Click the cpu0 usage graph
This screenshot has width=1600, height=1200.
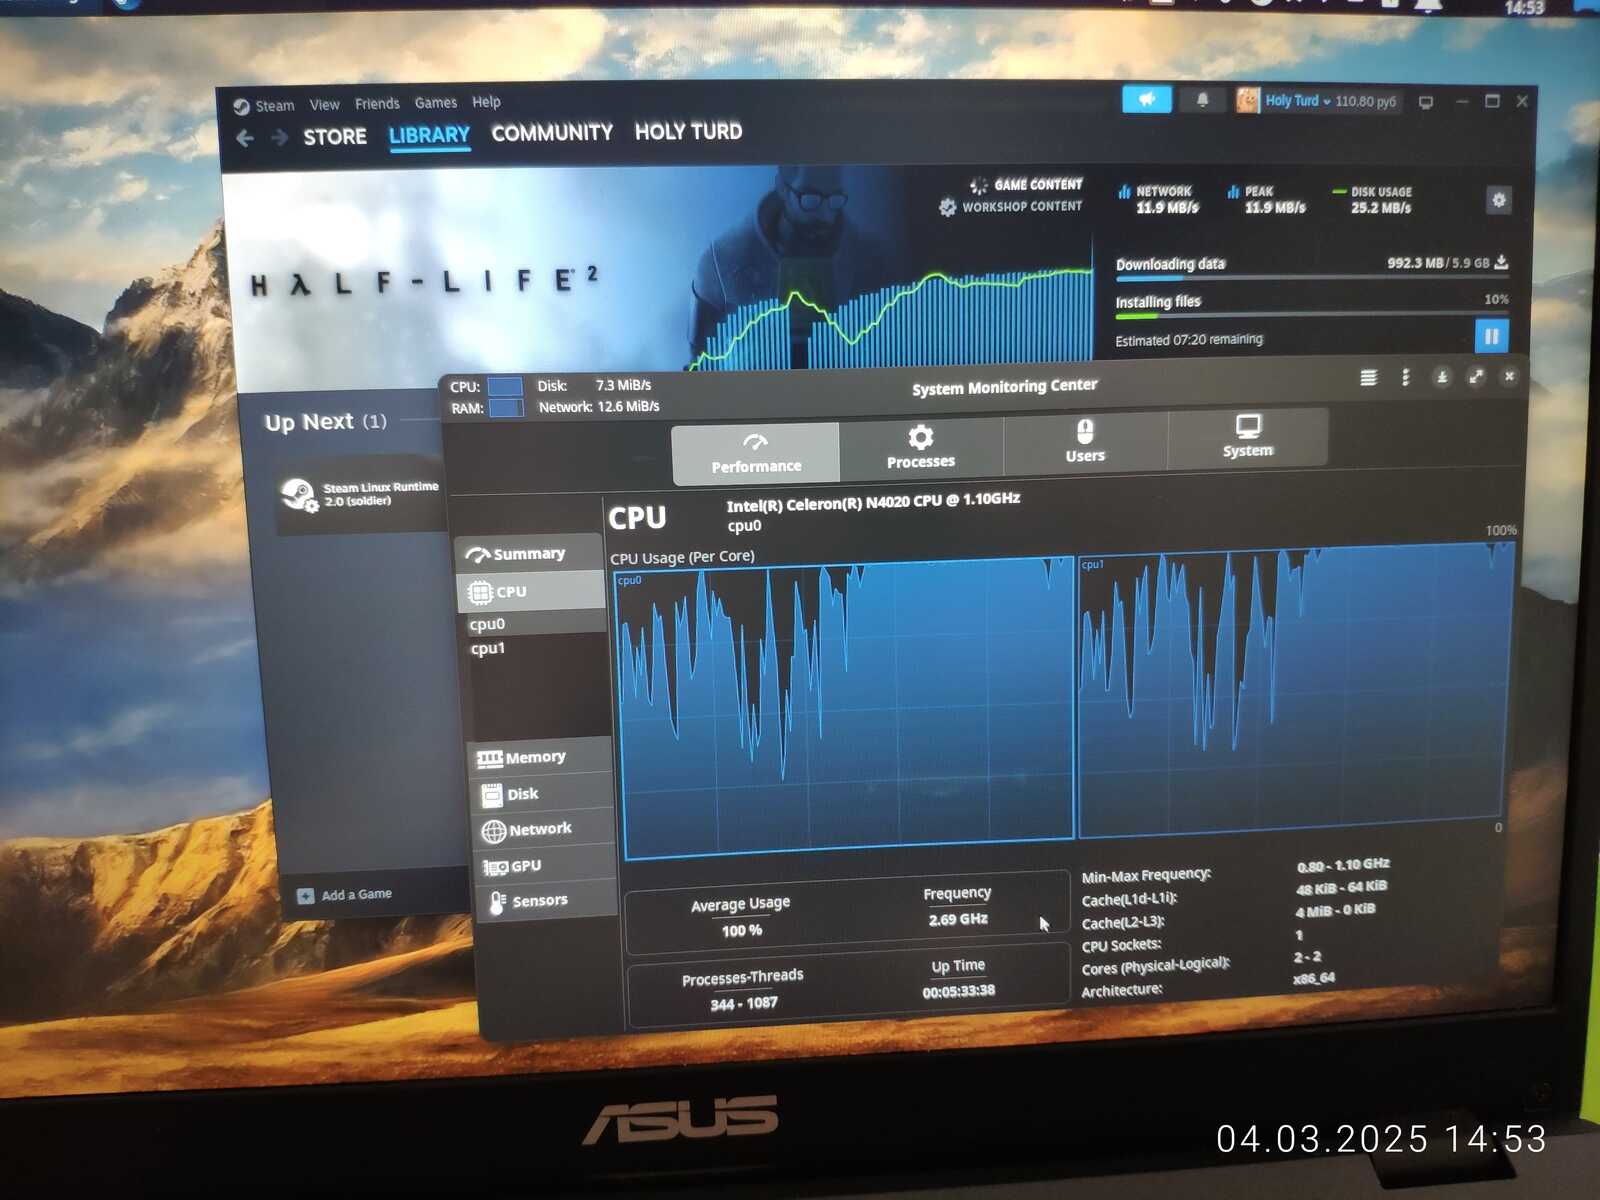(848, 708)
